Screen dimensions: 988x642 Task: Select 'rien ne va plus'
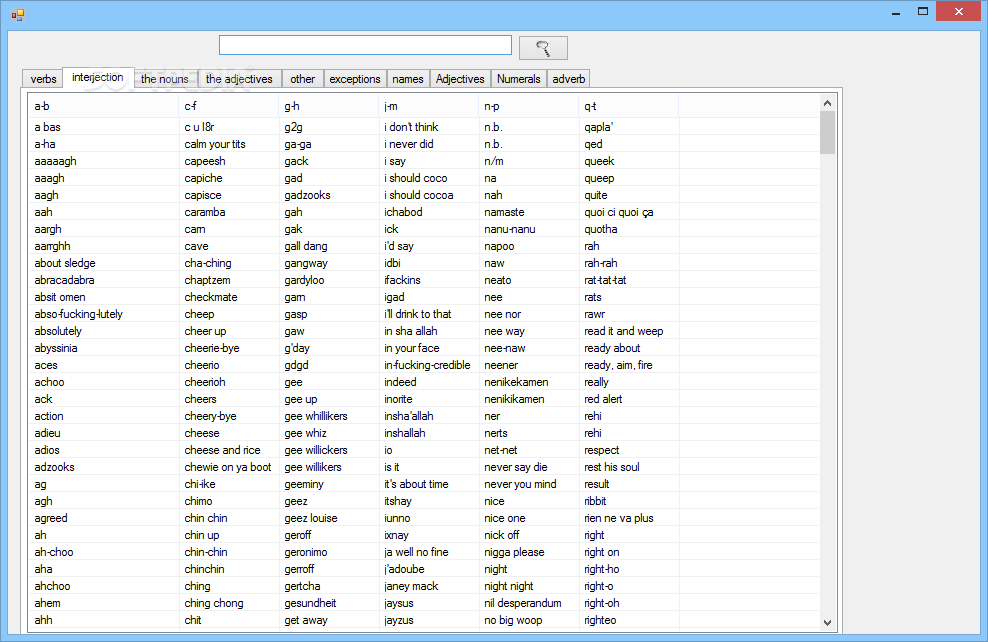click(619, 518)
